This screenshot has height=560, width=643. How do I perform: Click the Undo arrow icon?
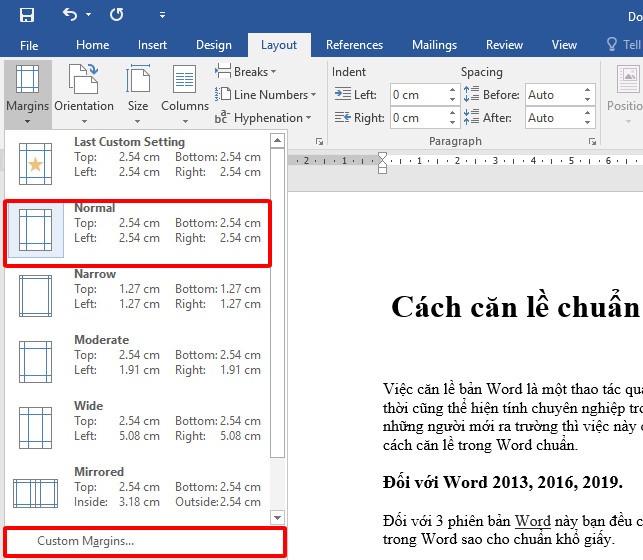pos(70,15)
